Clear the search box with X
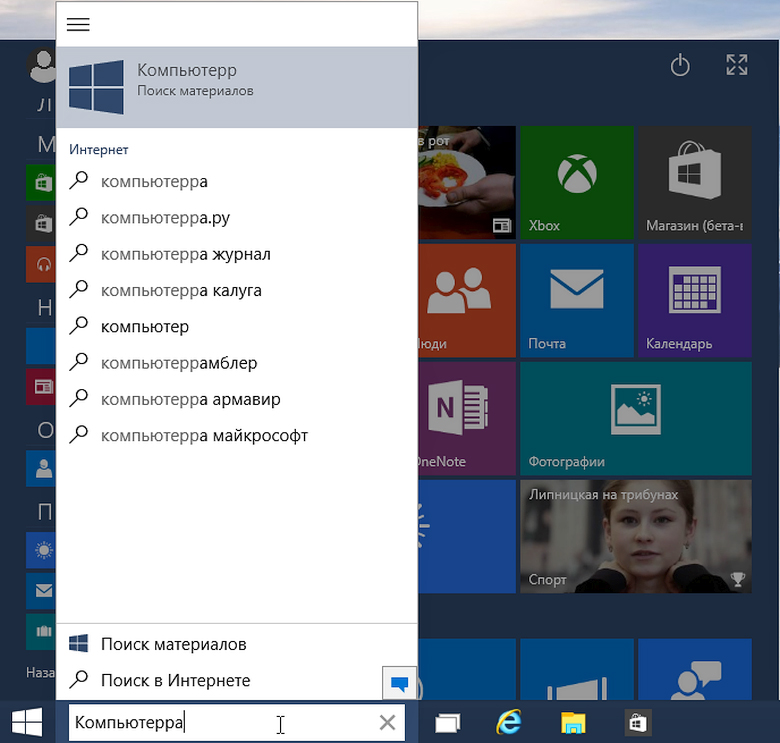 (387, 722)
